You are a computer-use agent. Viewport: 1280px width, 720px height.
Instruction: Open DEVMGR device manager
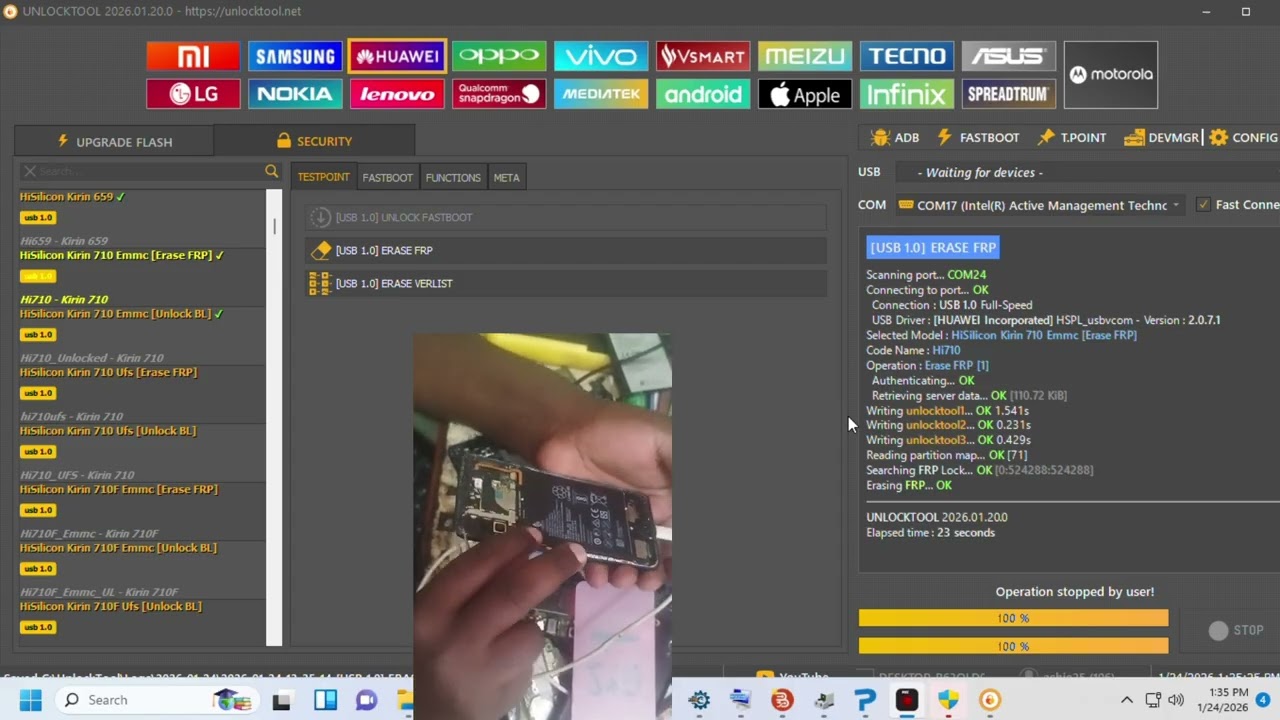[x=1161, y=138]
